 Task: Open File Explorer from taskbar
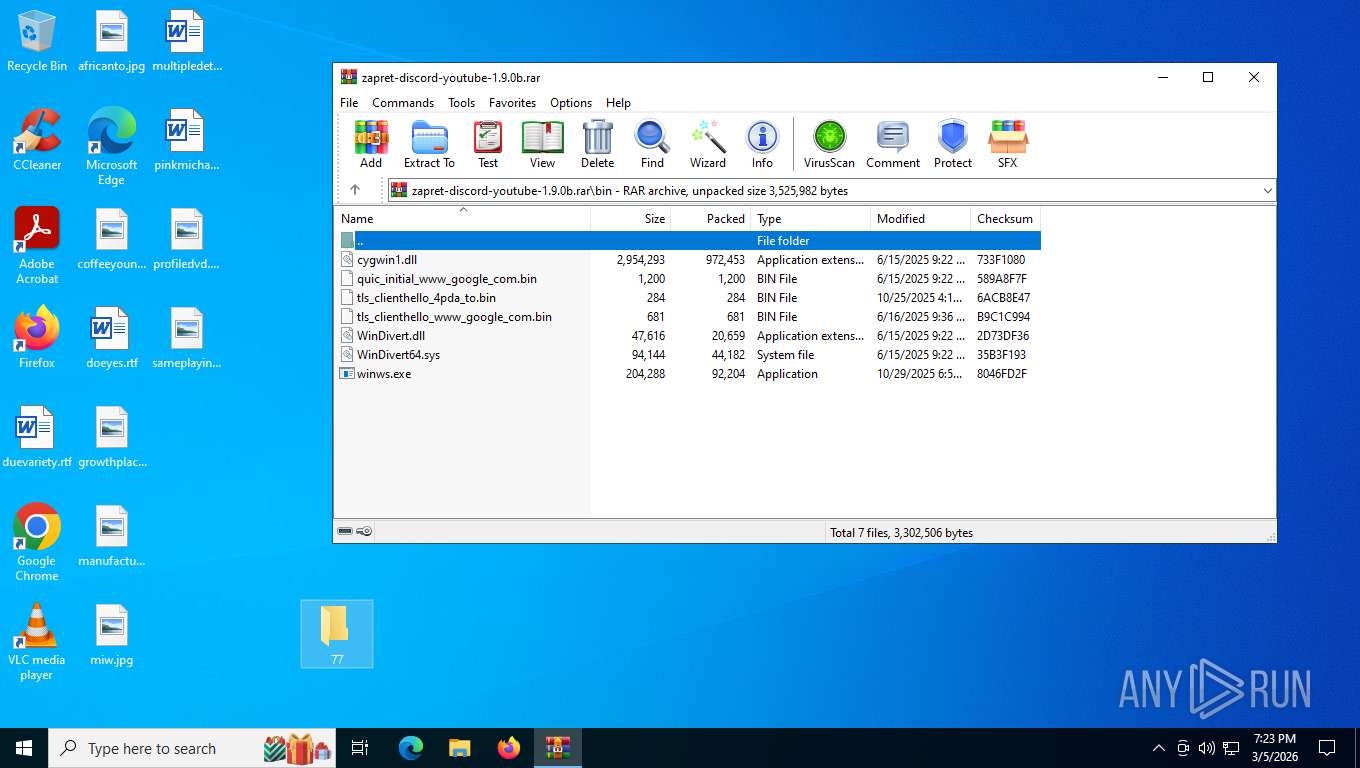click(x=460, y=748)
